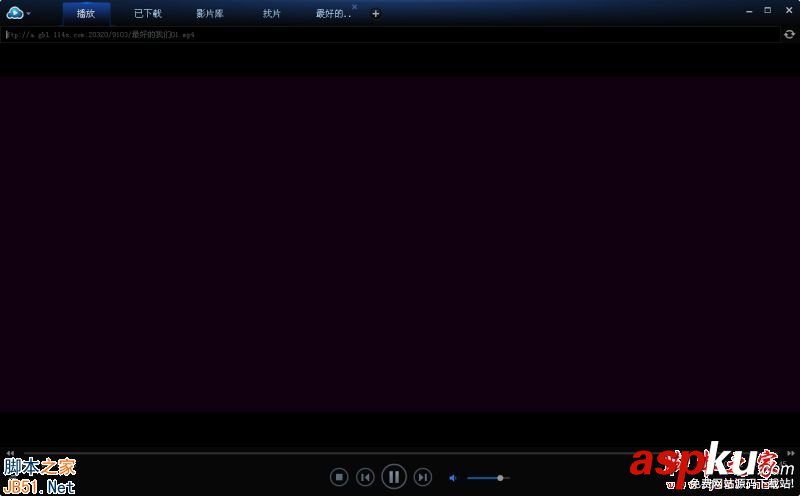The height and width of the screenshot is (496, 800).
Task: Skip to the next video
Action: point(422,477)
